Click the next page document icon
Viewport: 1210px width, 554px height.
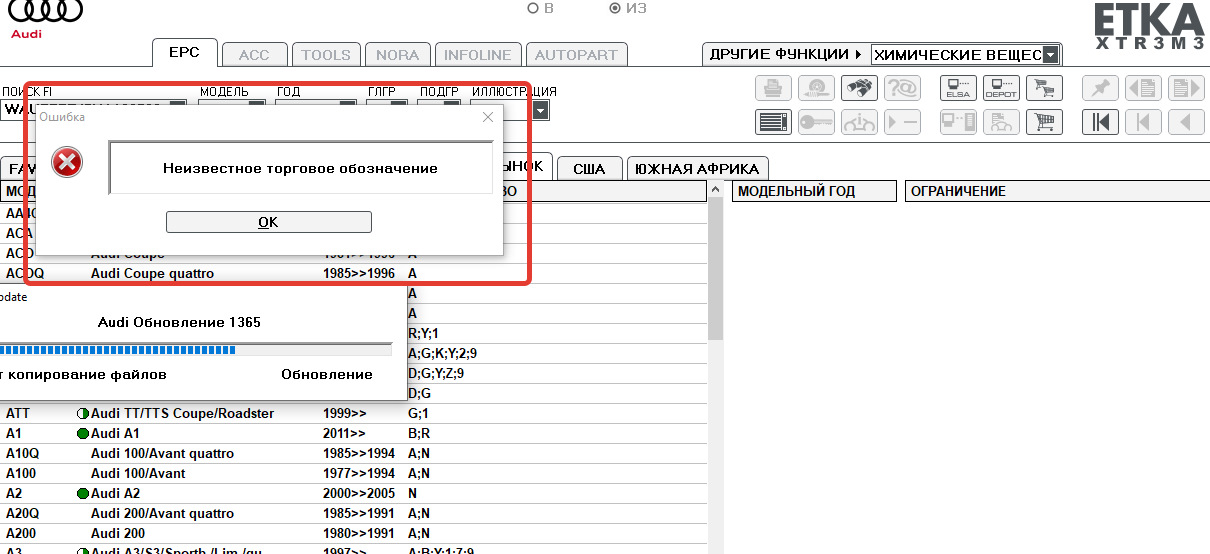[x=1186, y=89]
